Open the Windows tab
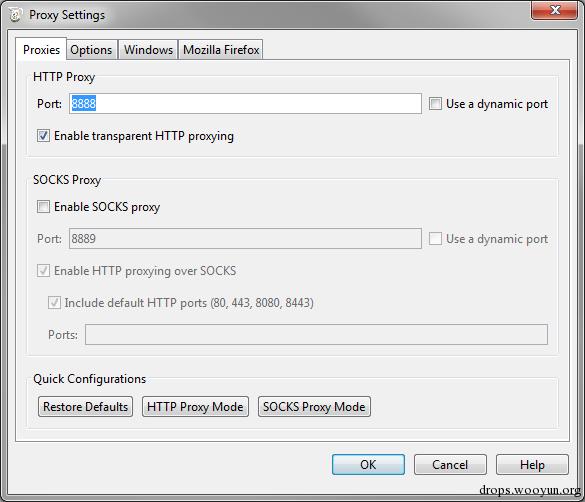The width and height of the screenshot is (585, 502). point(148,50)
